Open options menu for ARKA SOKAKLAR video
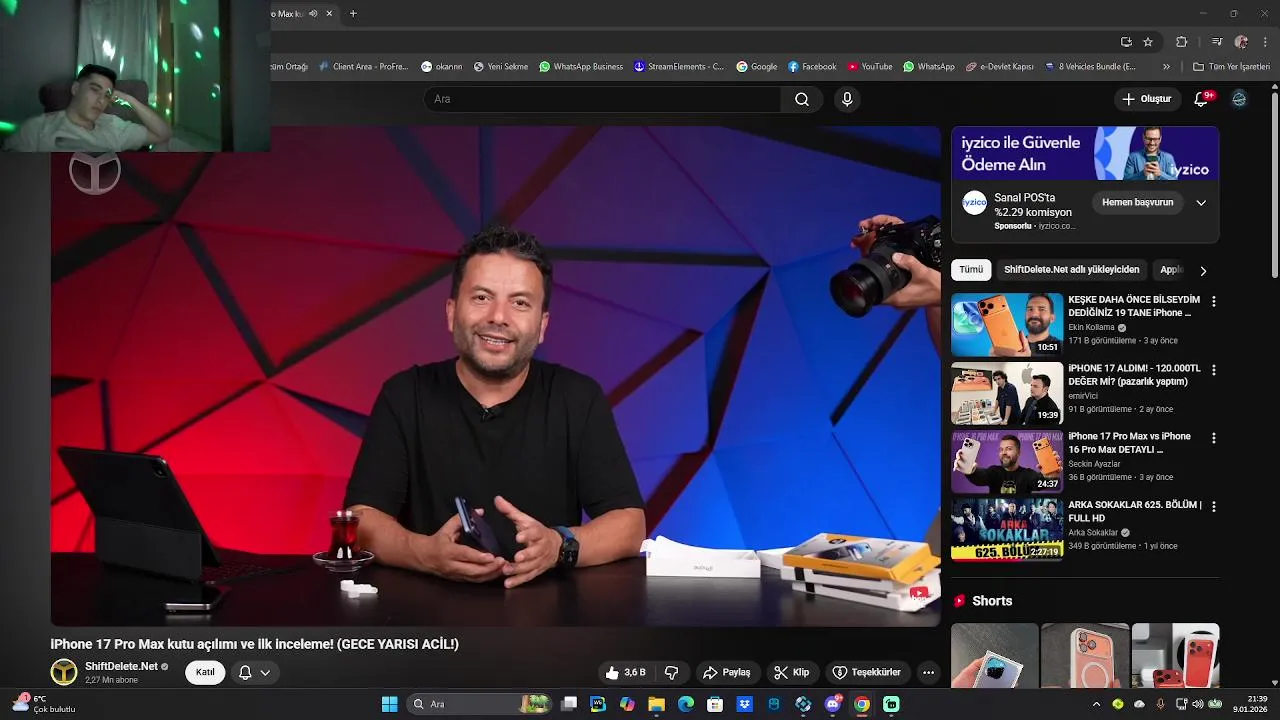This screenshot has height=720, width=1280. tap(1214, 507)
